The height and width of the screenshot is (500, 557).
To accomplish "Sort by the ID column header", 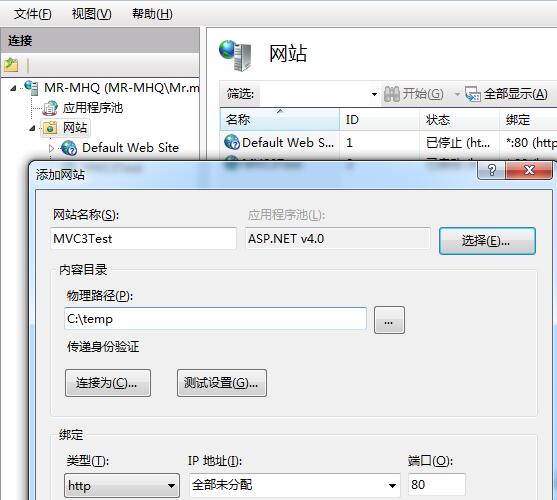I will click(x=379, y=120).
